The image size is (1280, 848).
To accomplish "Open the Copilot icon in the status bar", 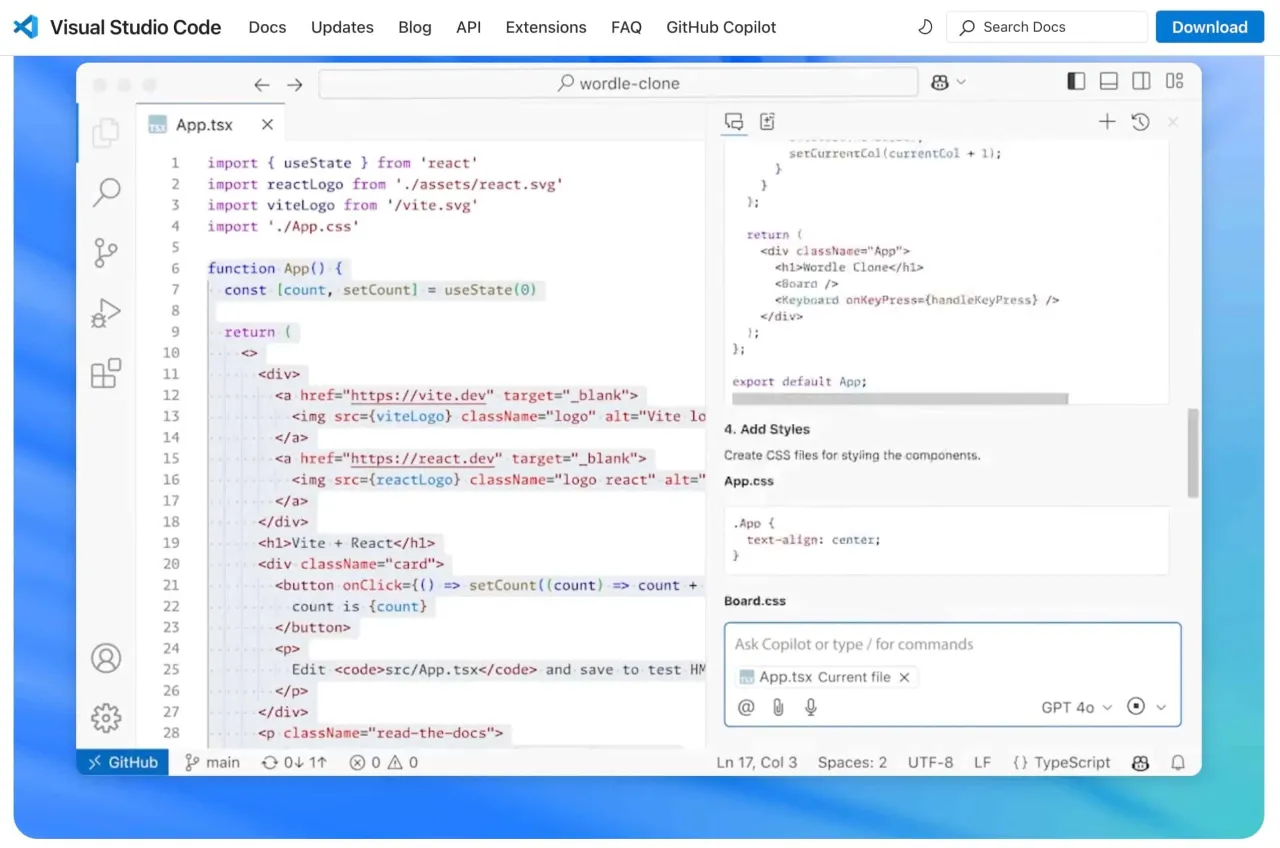I will (x=1140, y=762).
